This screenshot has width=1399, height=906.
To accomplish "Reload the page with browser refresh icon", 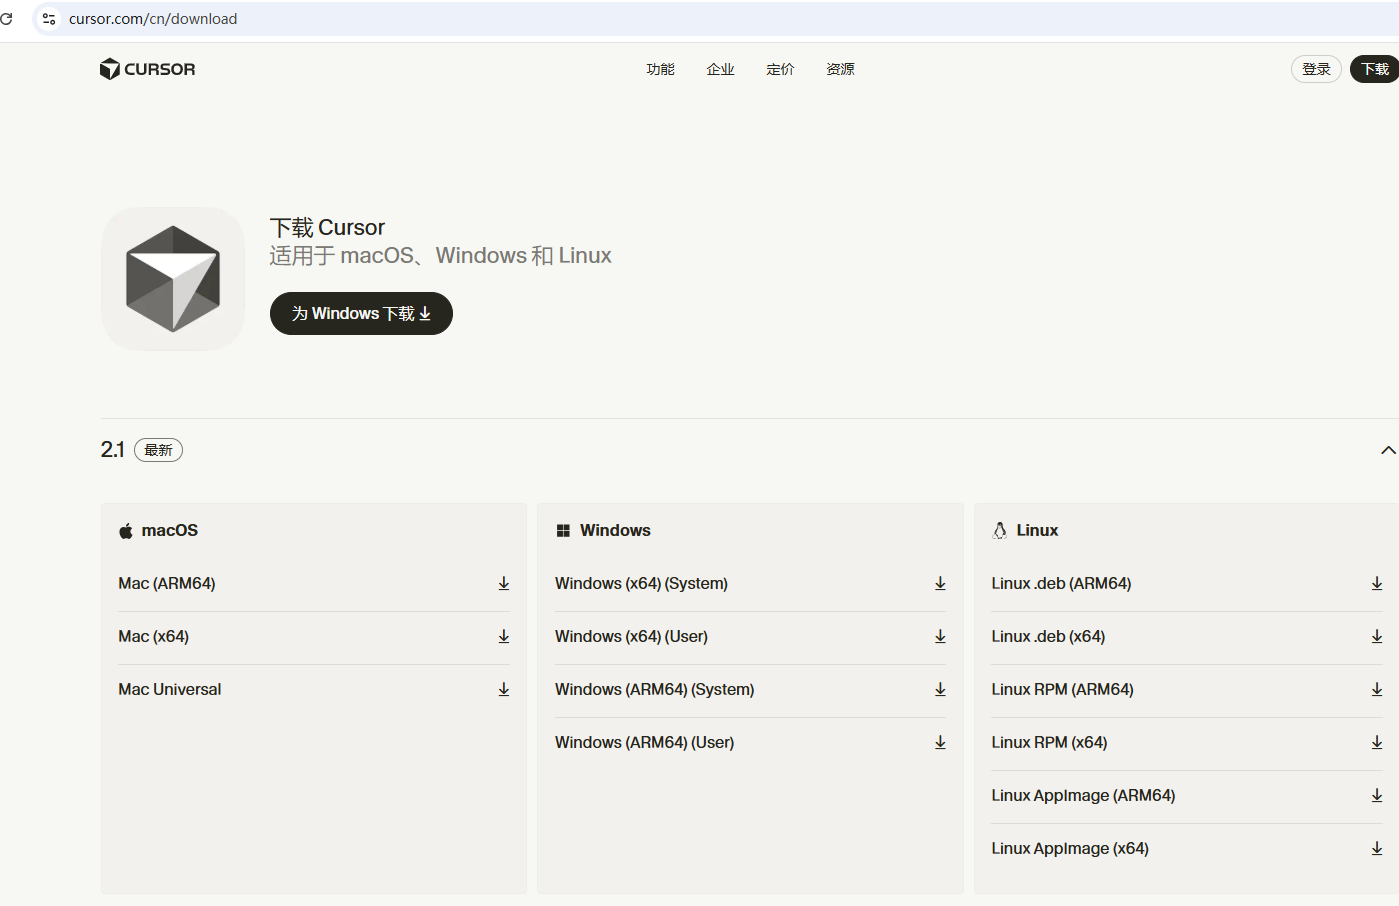I will [6, 19].
